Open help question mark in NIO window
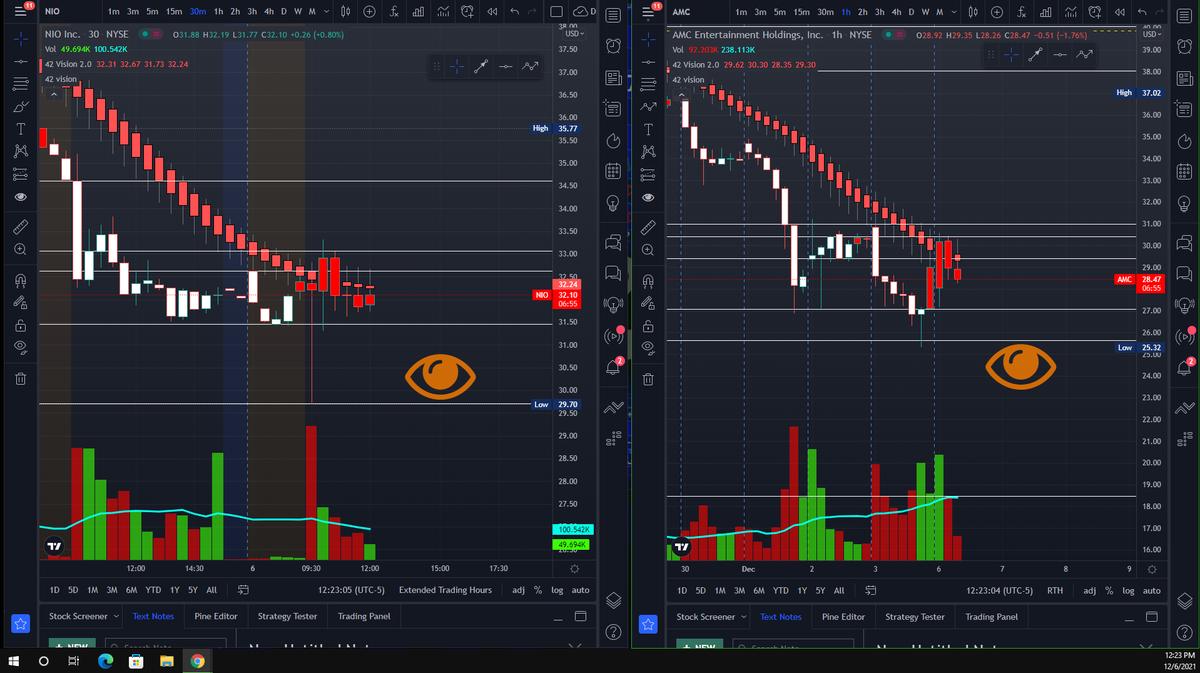Image resolution: width=1200 pixels, height=673 pixels. click(x=614, y=632)
